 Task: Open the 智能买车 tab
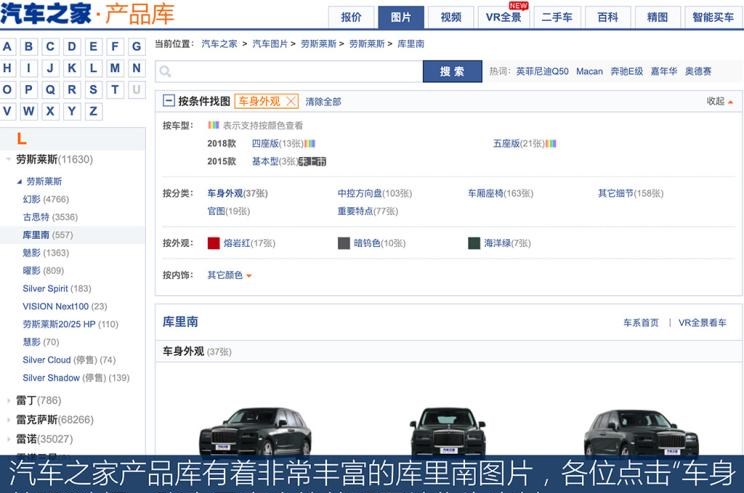point(713,18)
